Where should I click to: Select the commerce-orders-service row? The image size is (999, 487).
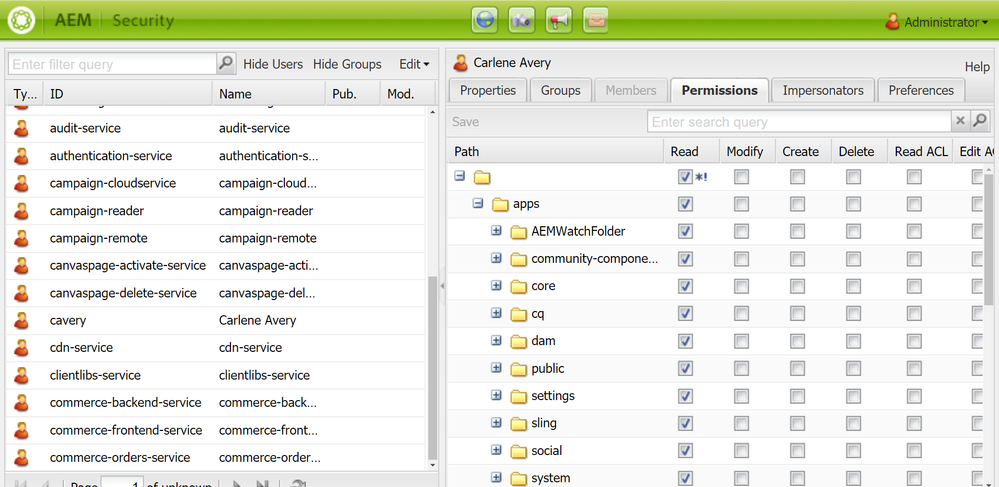217,457
